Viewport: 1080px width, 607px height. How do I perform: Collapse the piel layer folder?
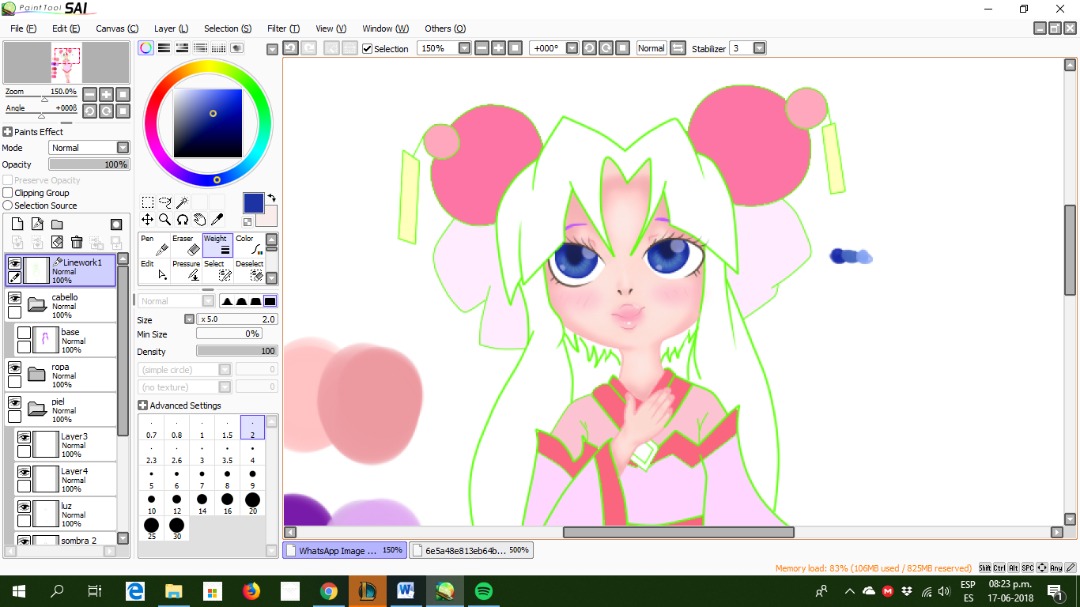[x=37, y=409]
